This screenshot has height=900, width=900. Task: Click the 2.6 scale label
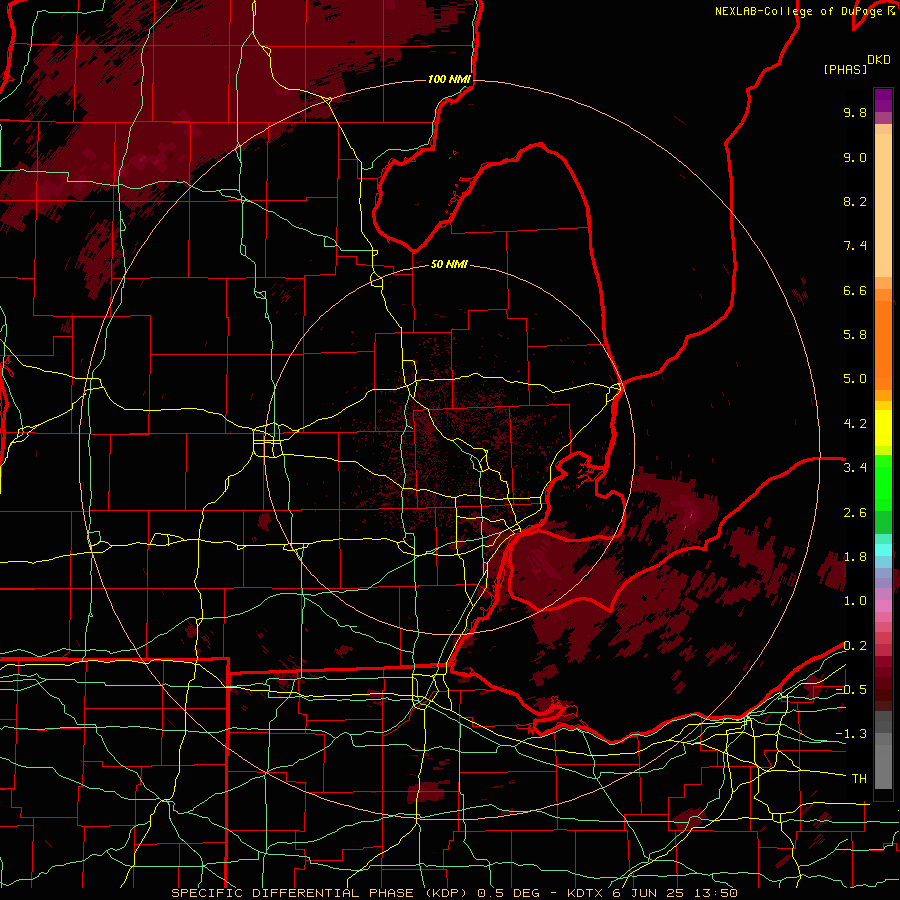click(x=855, y=513)
